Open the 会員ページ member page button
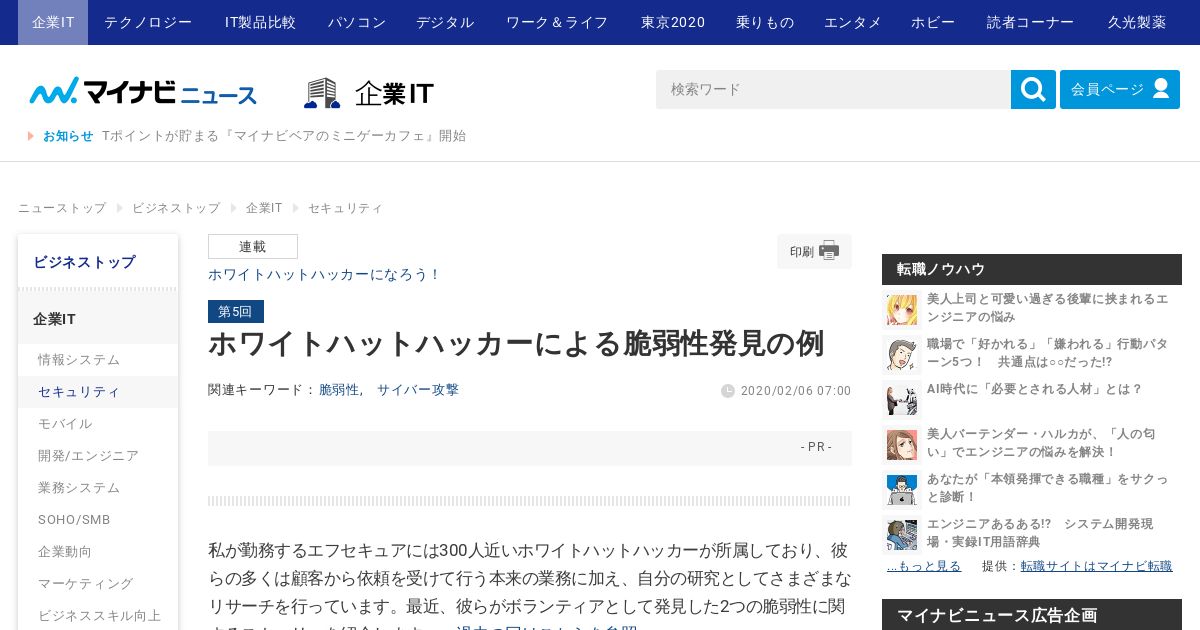1200x630 pixels. tap(1120, 90)
